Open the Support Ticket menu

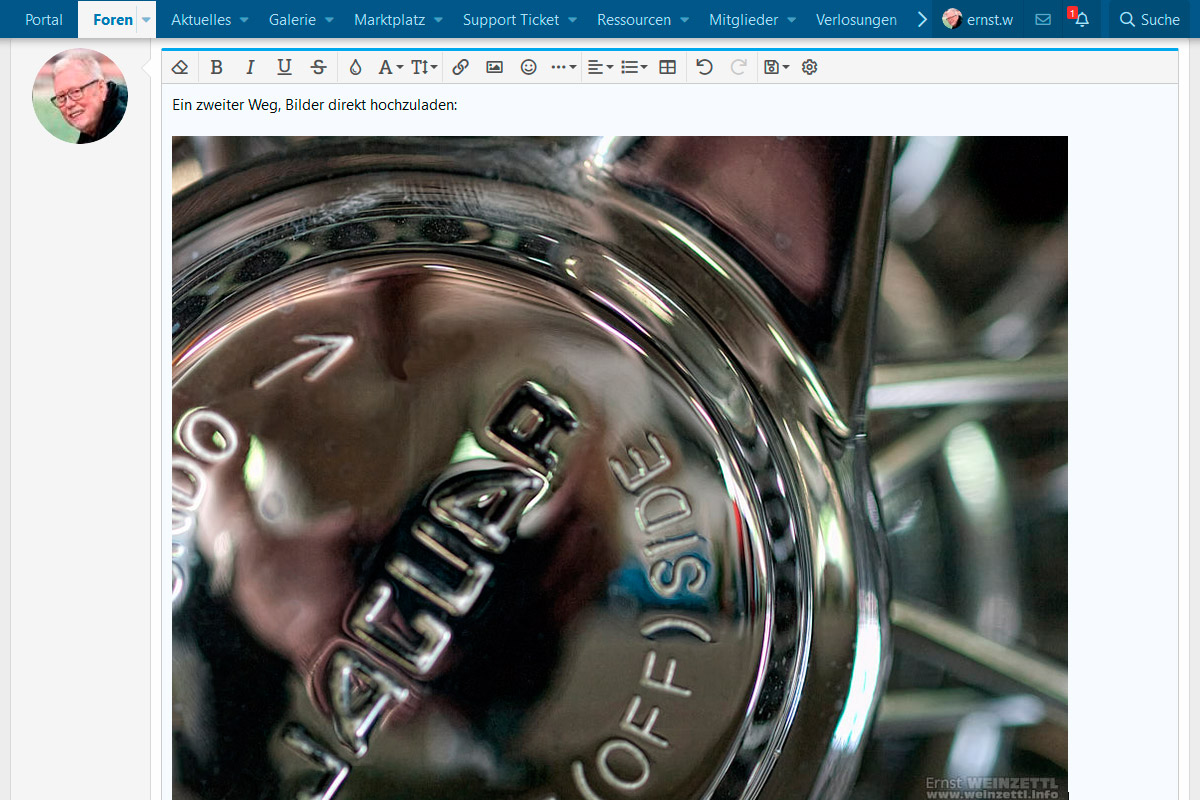pos(519,19)
